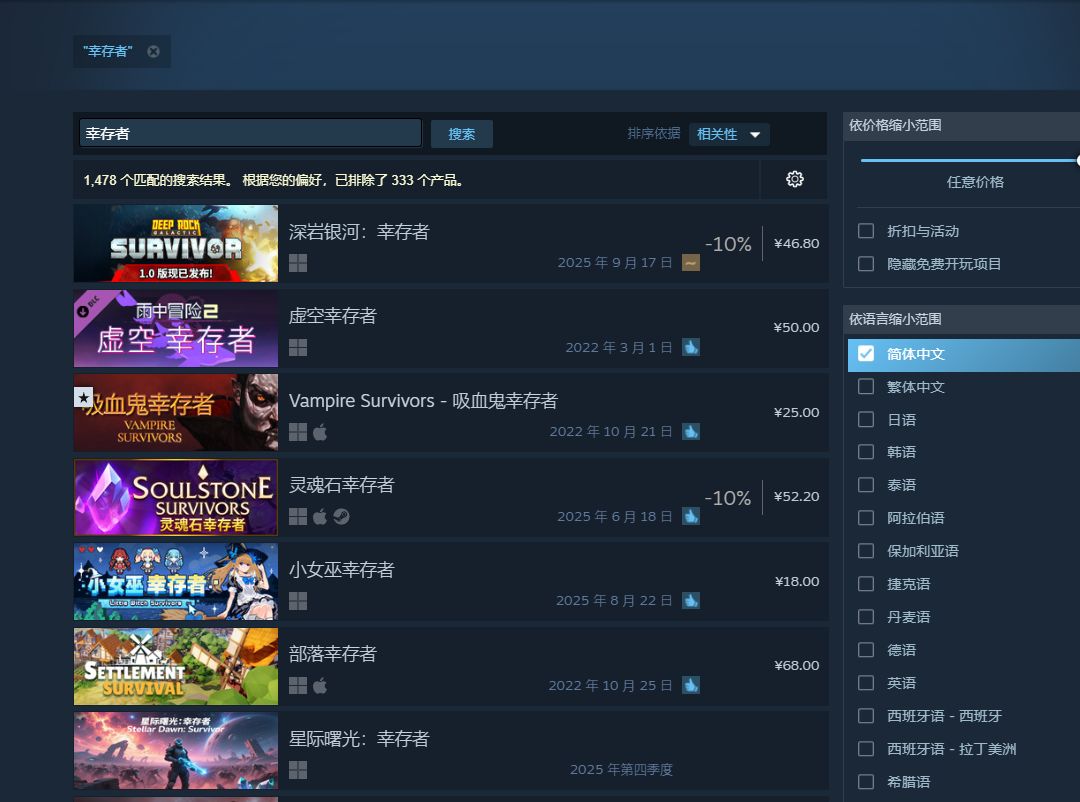Check 西班牙语 - 拉丁美洲 language filter

tap(866, 749)
